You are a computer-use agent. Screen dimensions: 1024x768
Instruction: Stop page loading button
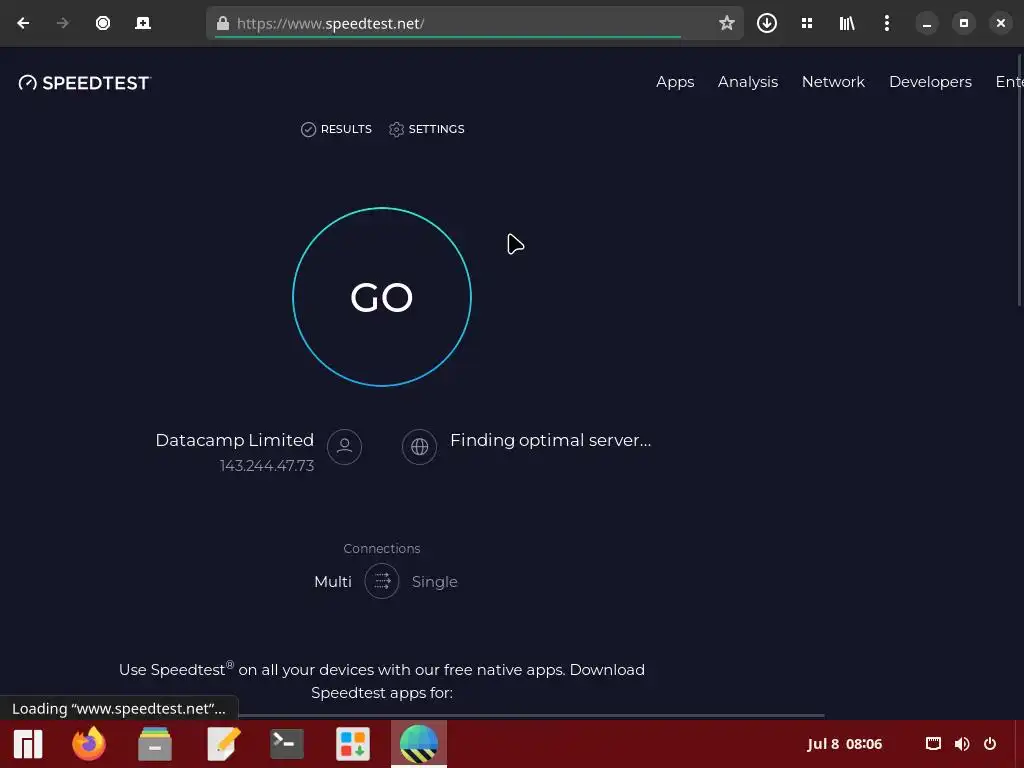pos(103,24)
